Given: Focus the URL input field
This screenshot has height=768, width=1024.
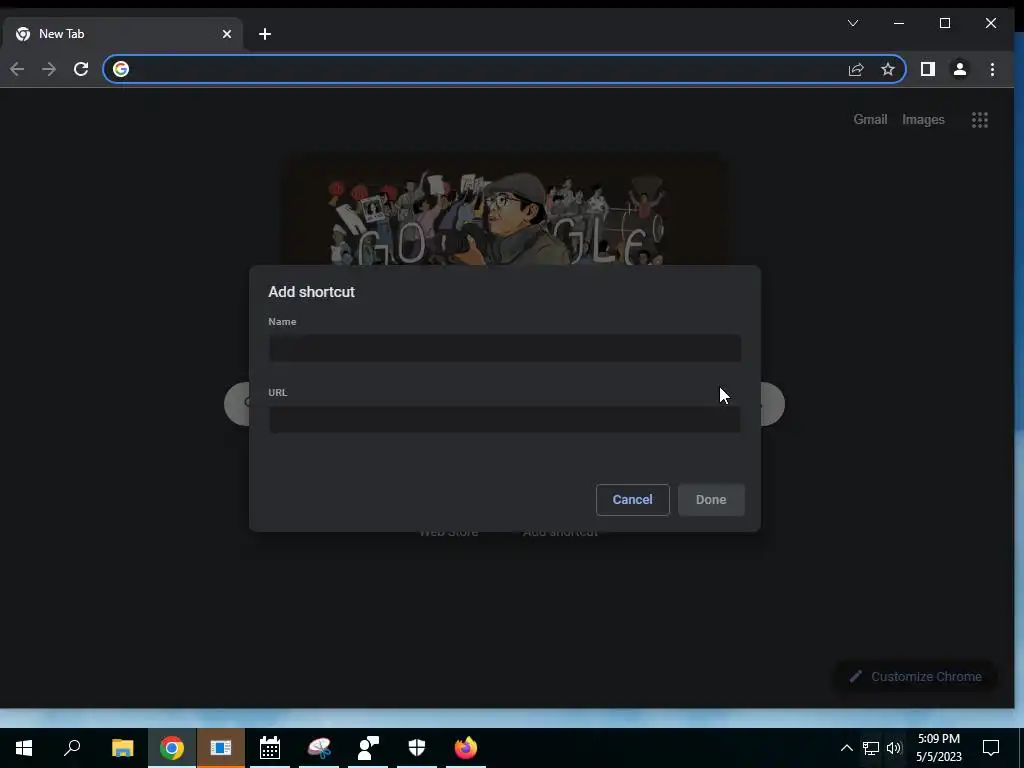Looking at the screenshot, I should pyautogui.click(x=505, y=419).
